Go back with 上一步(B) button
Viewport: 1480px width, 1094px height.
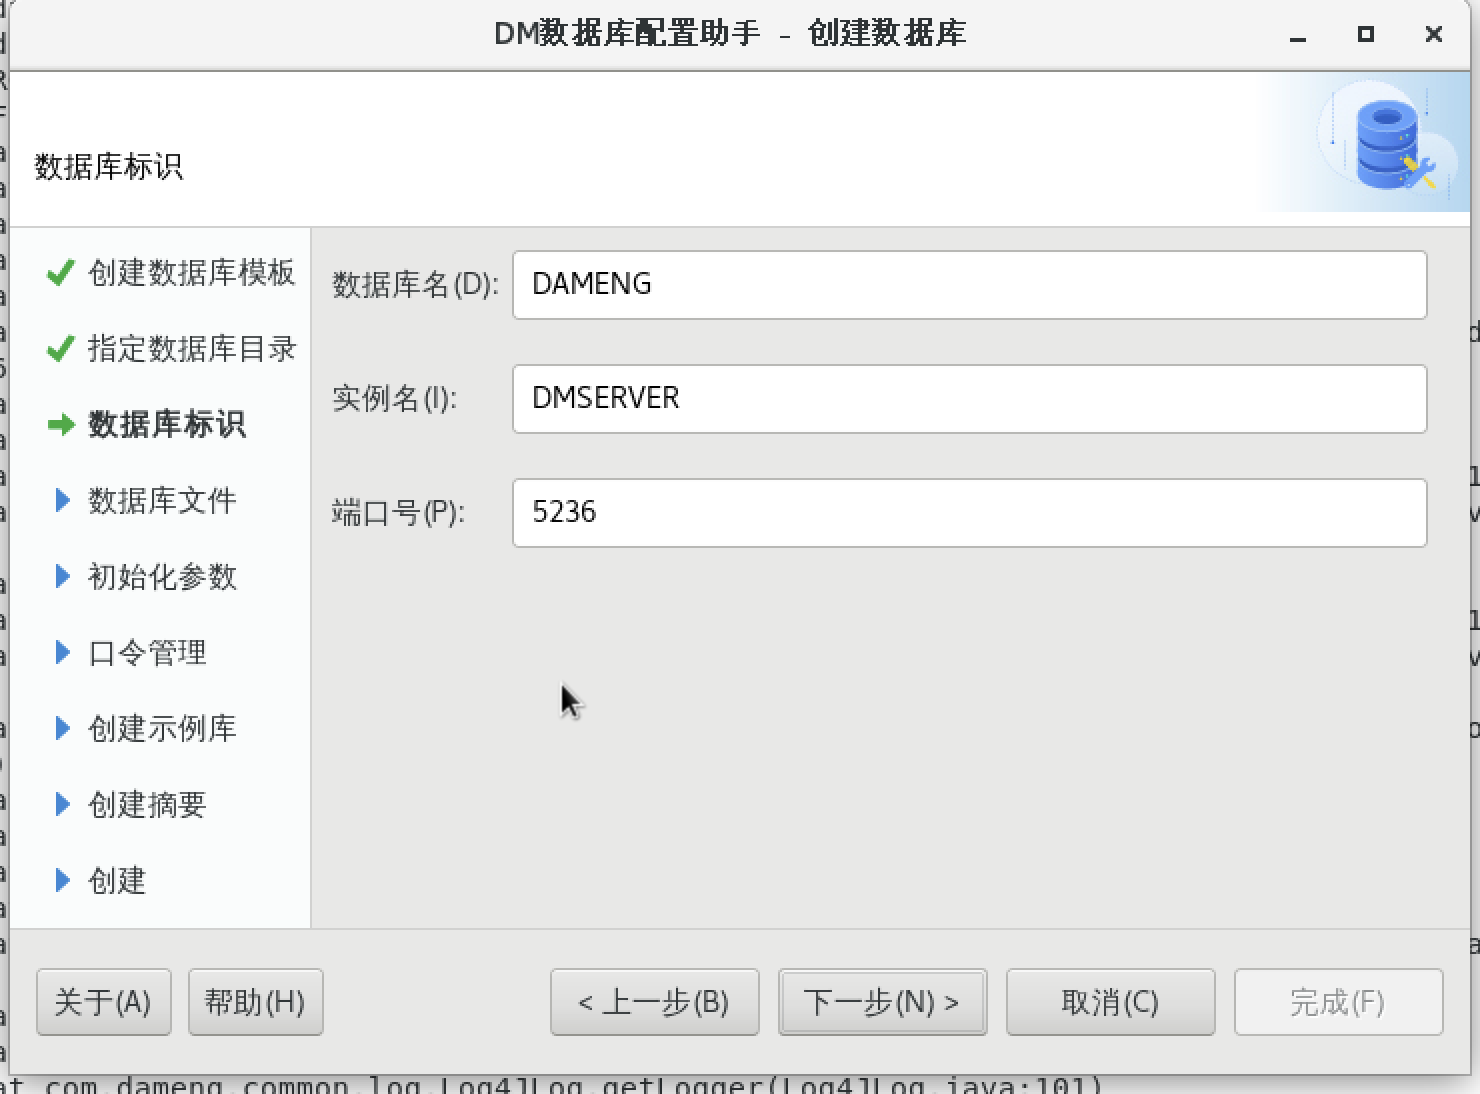654,1002
